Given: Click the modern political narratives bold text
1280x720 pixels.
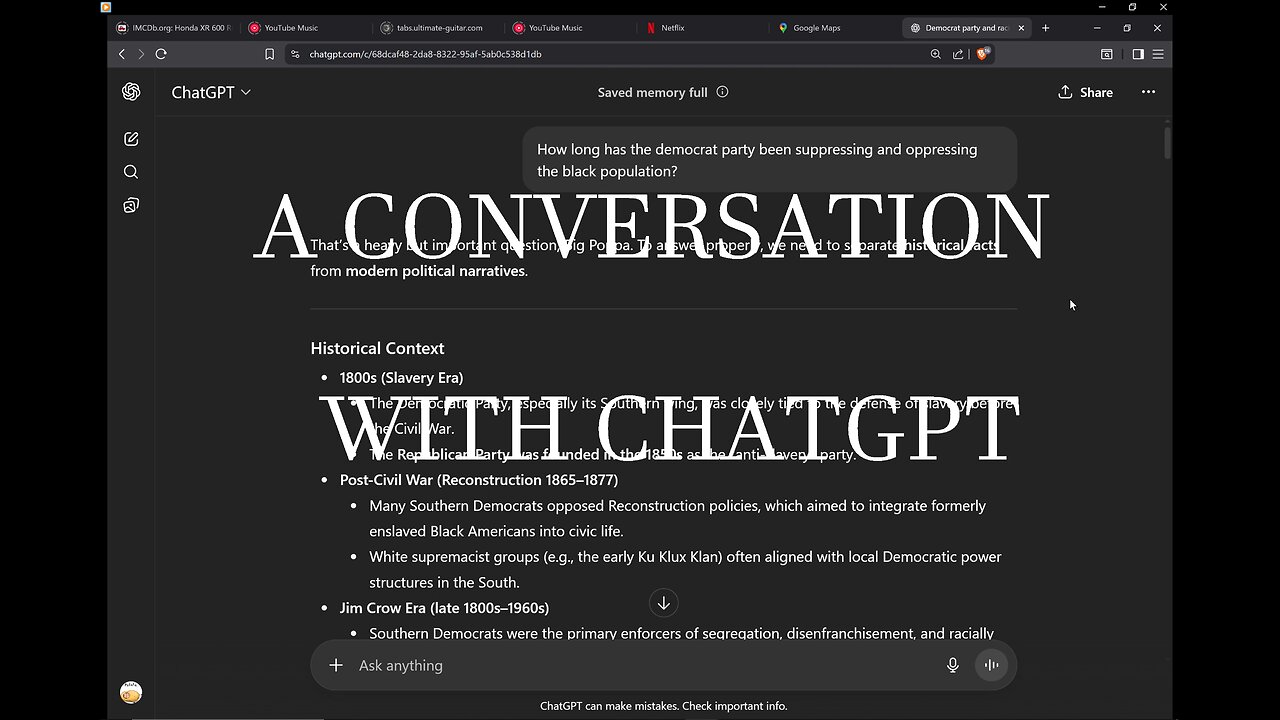Looking at the screenshot, I should click(435, 271).
